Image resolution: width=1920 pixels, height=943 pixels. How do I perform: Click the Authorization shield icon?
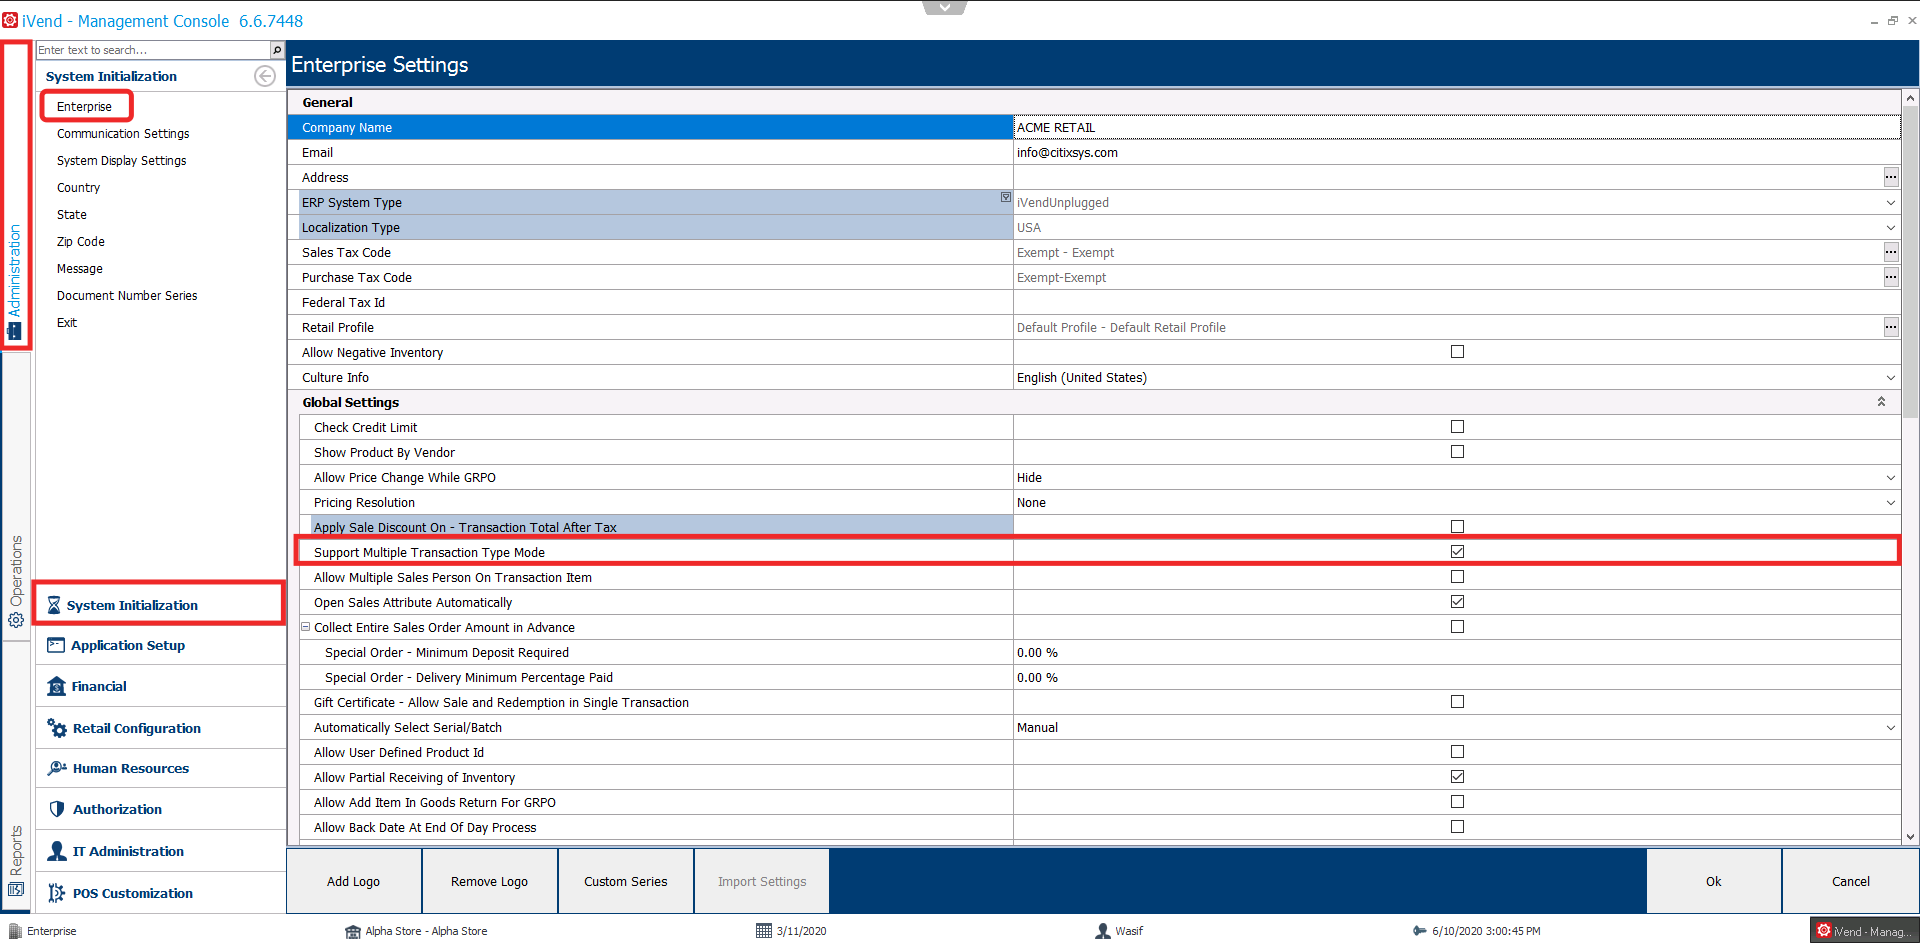pyautogui.click(x=57, y=809)
